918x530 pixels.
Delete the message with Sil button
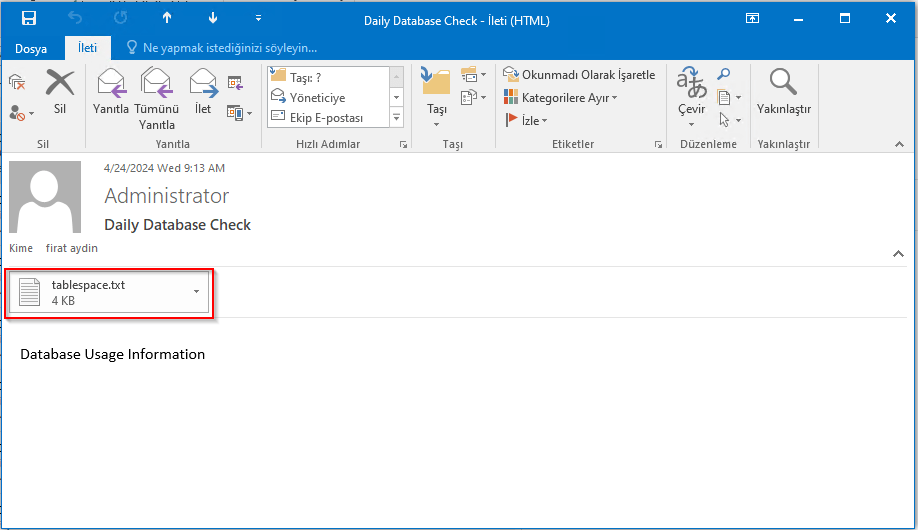click(60, 91)
